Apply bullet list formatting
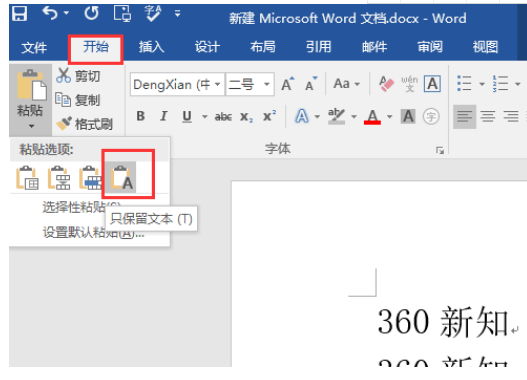Screen dimensions: 527x380 464,83
